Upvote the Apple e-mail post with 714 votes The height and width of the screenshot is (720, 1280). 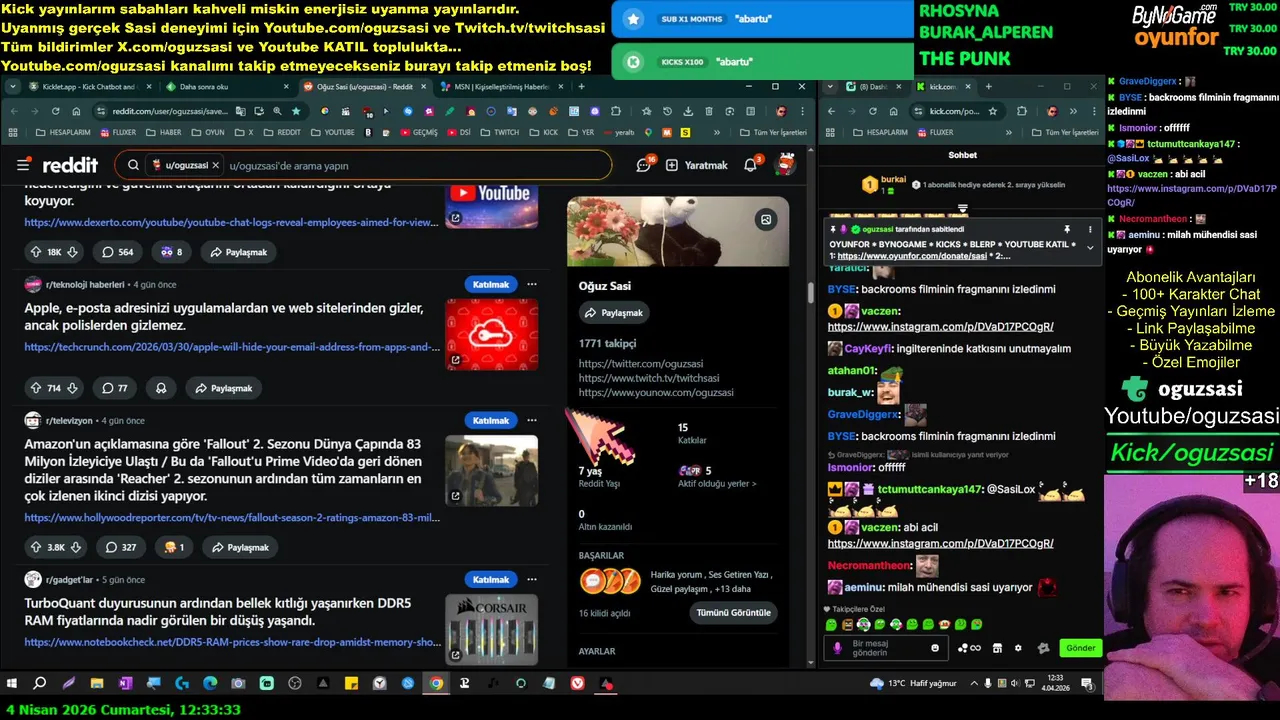[x=36, y=388]
